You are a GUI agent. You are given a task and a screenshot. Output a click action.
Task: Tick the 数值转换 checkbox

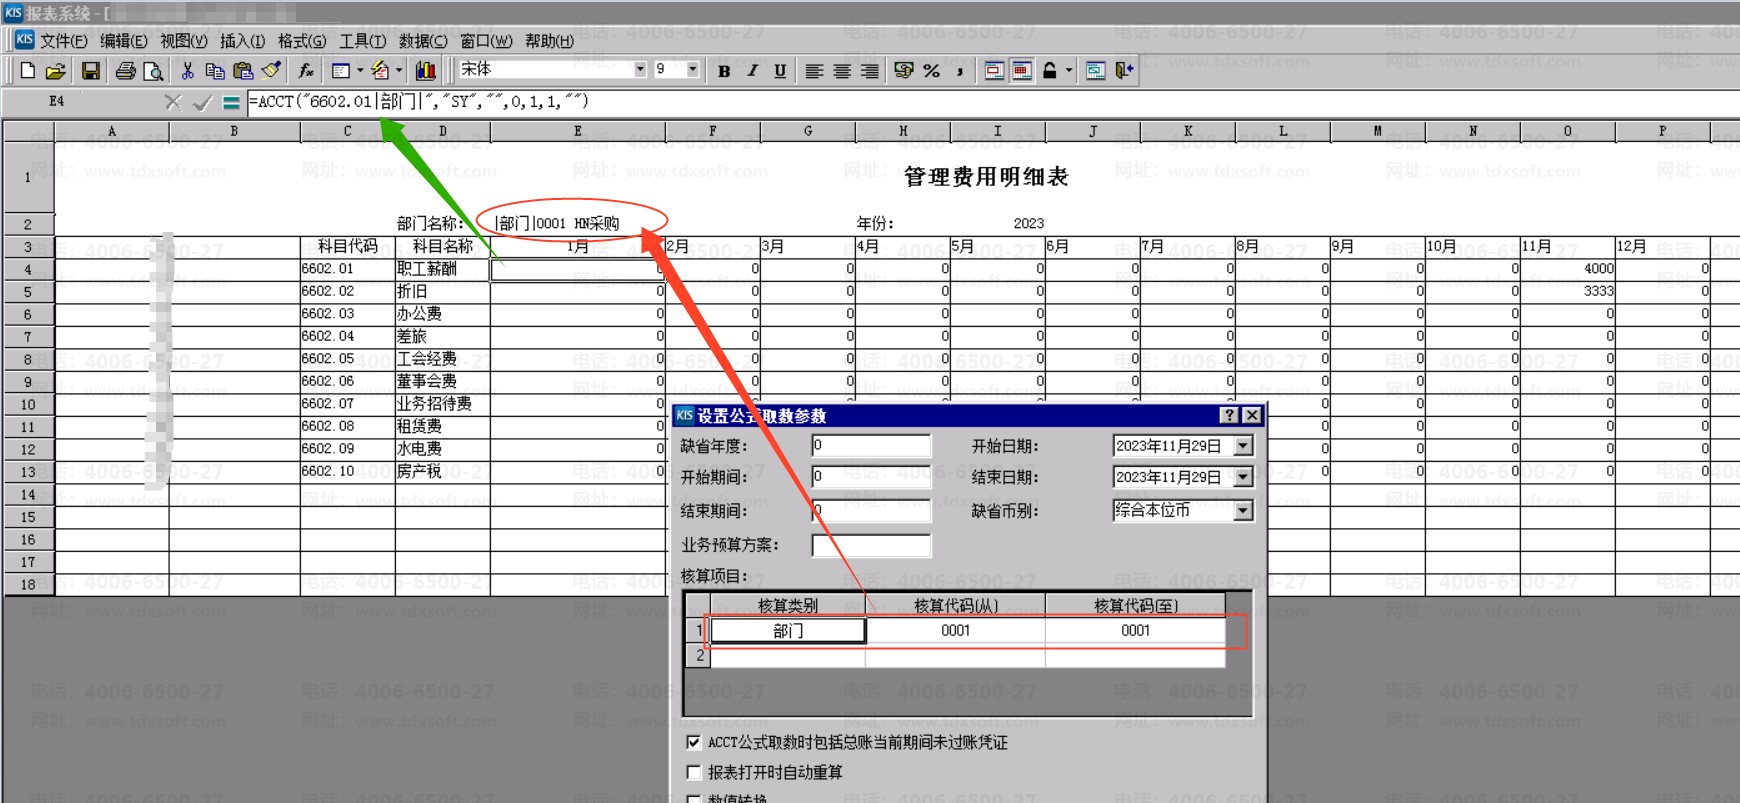[694, 799]
